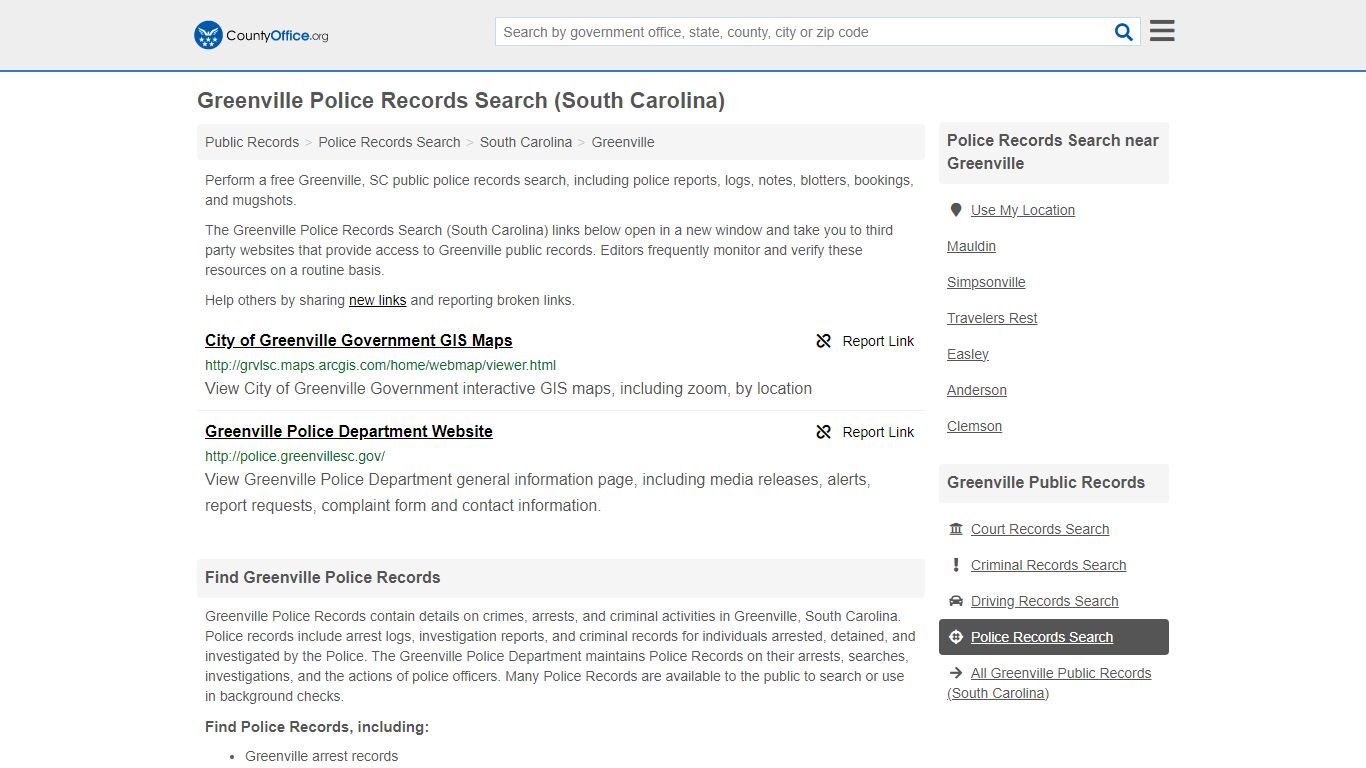Open the CountyOffice.org logo homepage
Image resolution: width=1366 pixels, height=768 pixels.
click(x=261, y=35)
